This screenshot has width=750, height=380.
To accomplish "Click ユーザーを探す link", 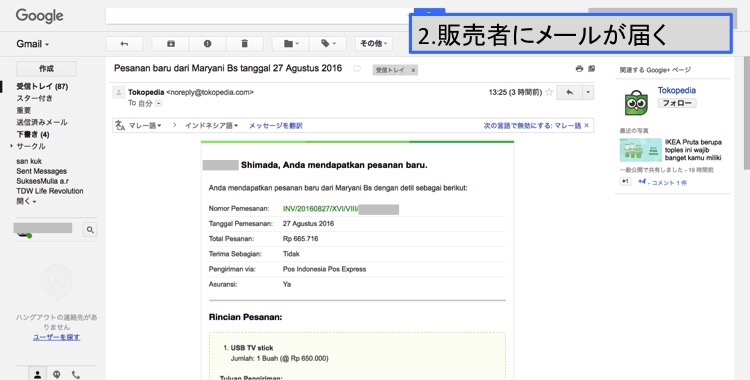I will click(56, 337).
